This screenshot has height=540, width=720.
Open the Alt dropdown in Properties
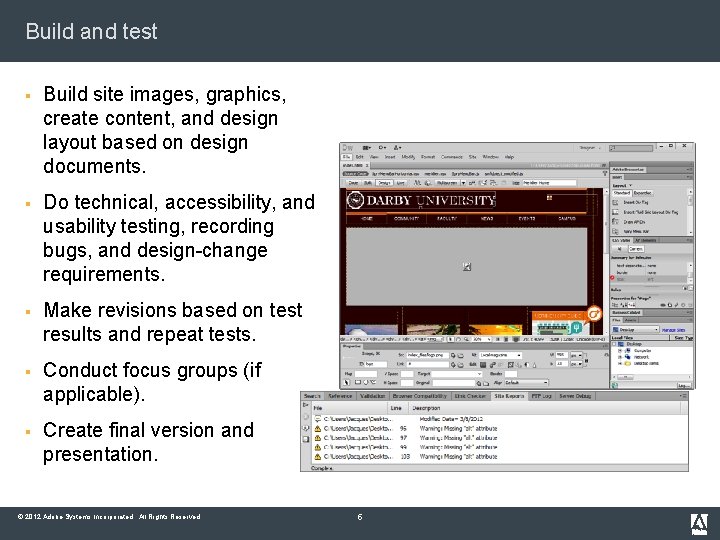pos(501,355)
